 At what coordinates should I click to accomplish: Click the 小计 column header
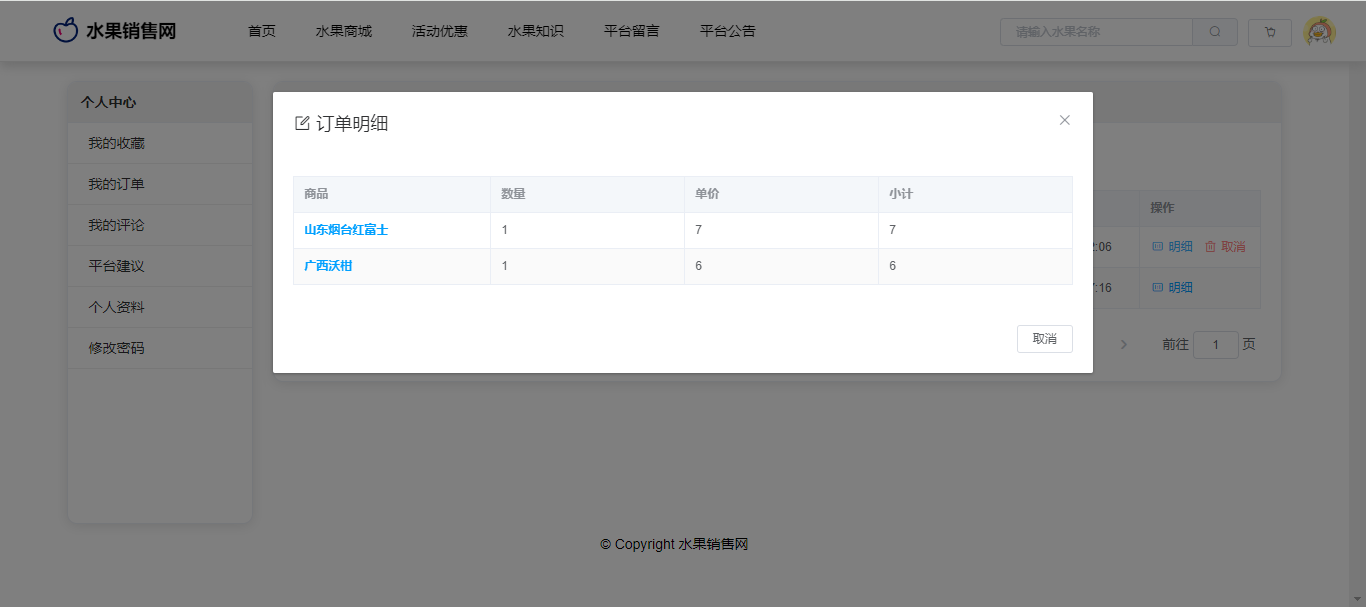click(x=975, y=194)
